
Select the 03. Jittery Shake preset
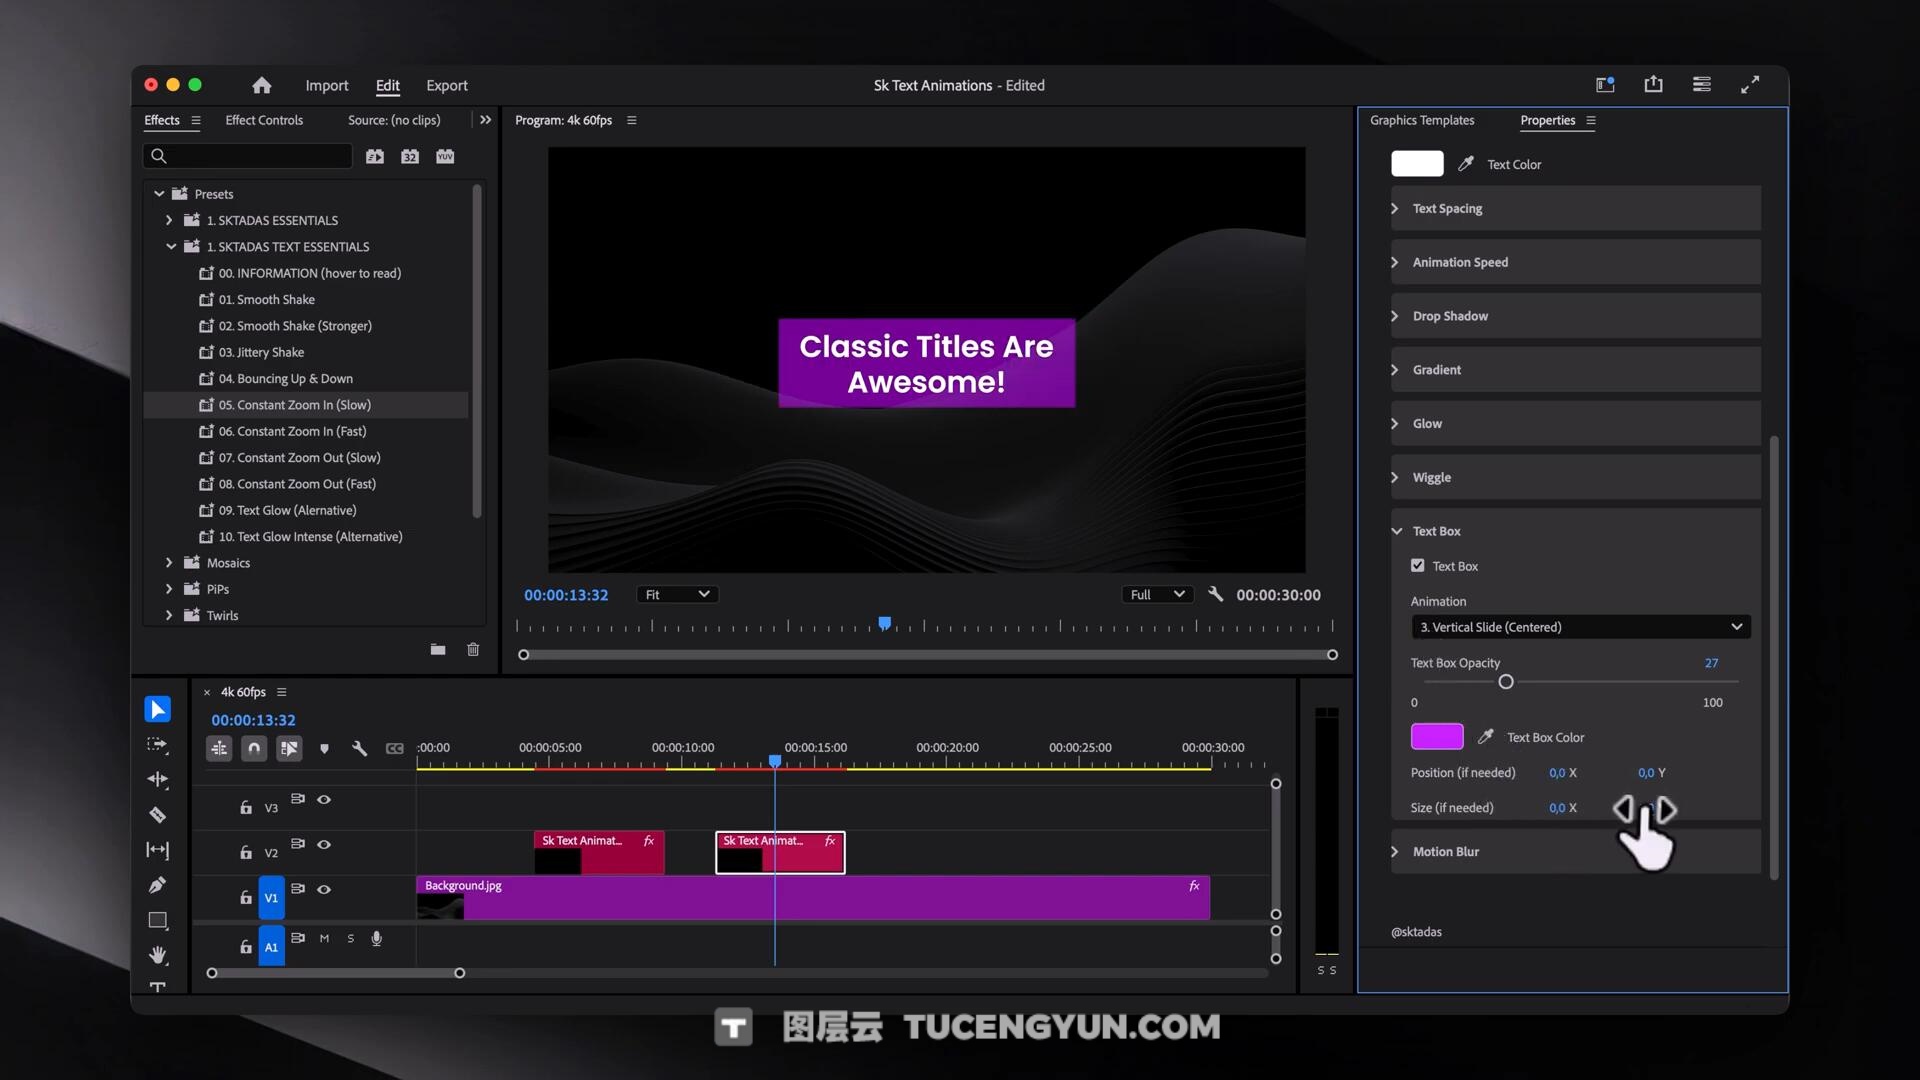(x=261, y=352)
